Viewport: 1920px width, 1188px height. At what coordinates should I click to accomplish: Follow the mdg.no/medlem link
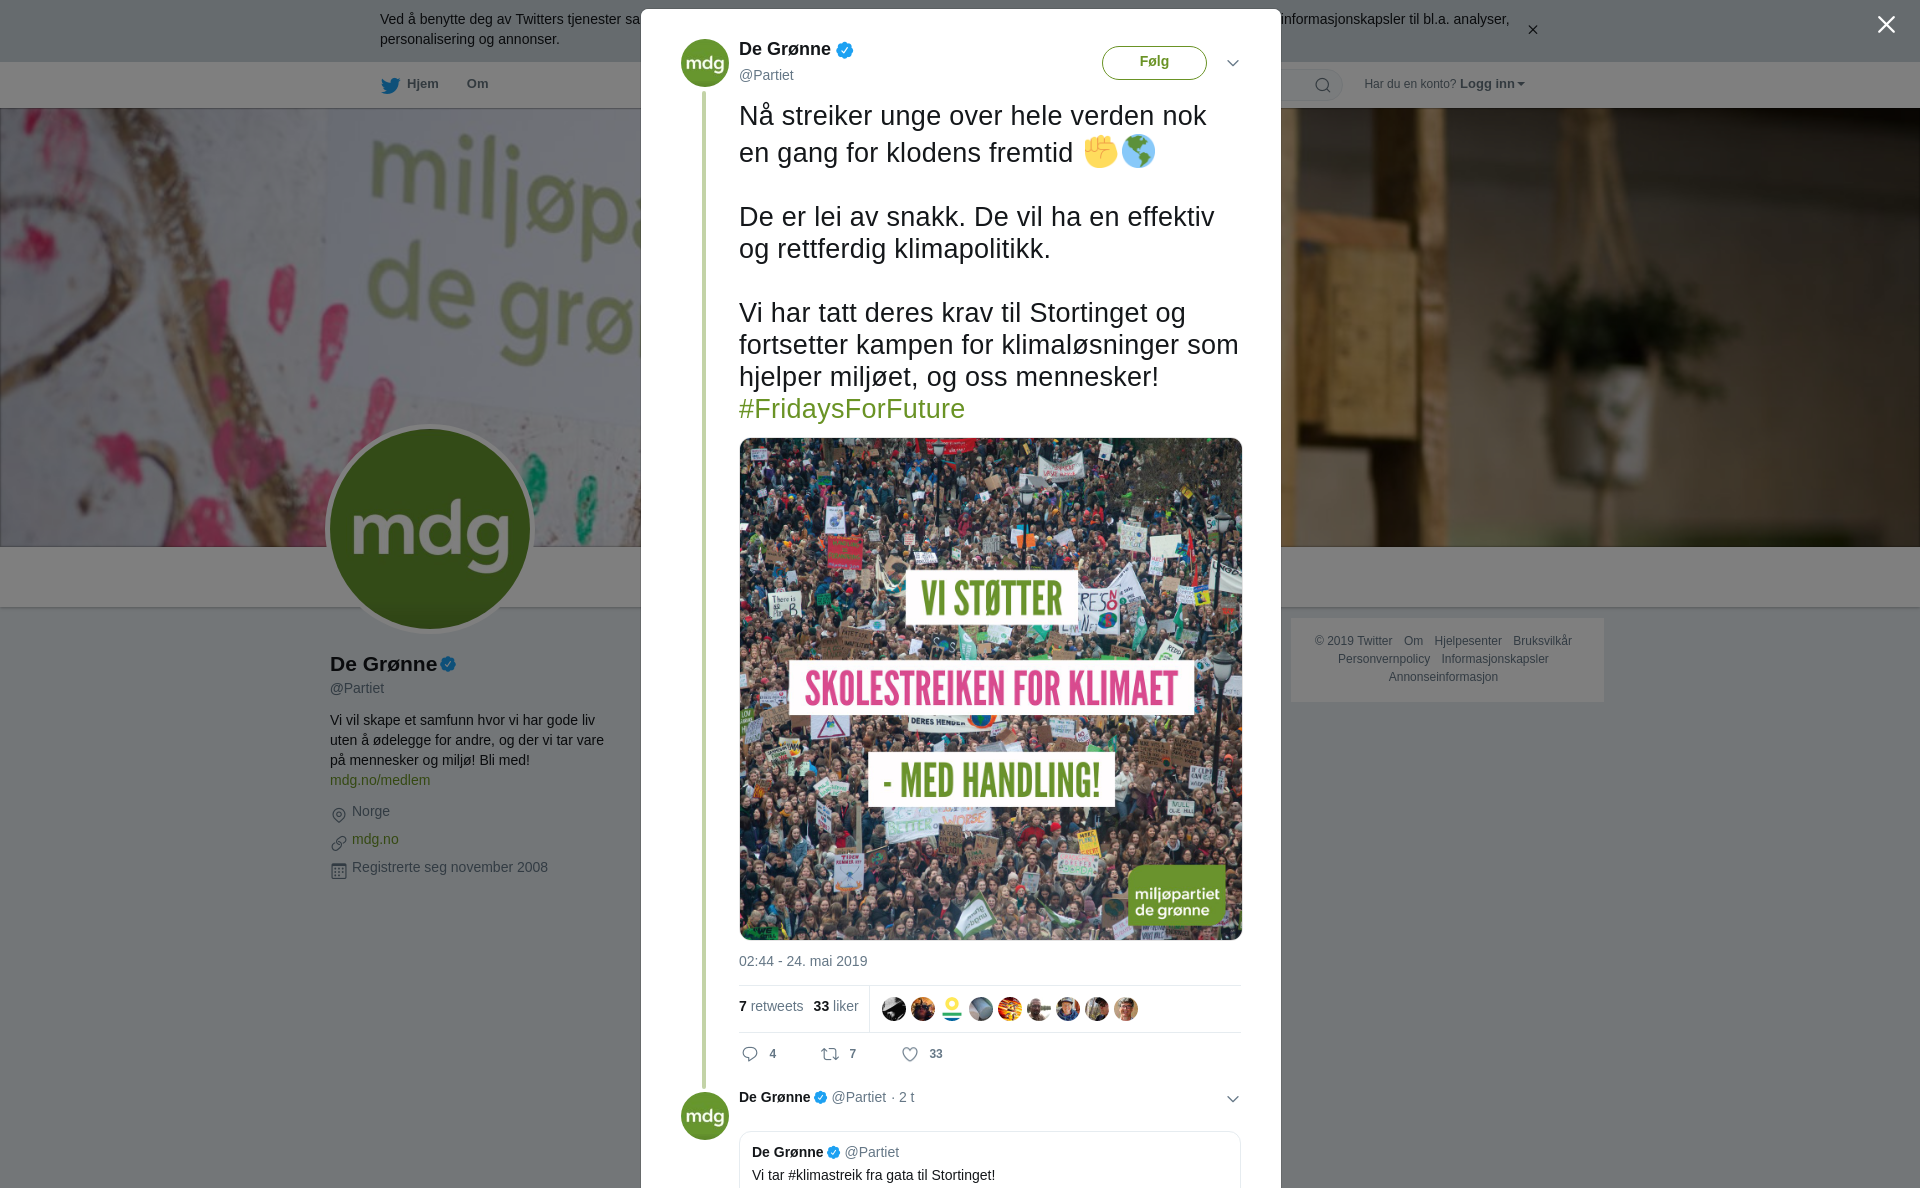[x=380, y=780]
